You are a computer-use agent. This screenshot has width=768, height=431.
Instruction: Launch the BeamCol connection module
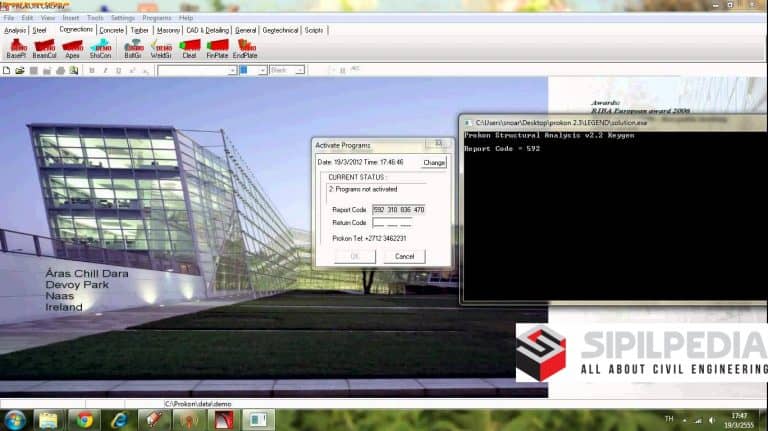point(45,48)
